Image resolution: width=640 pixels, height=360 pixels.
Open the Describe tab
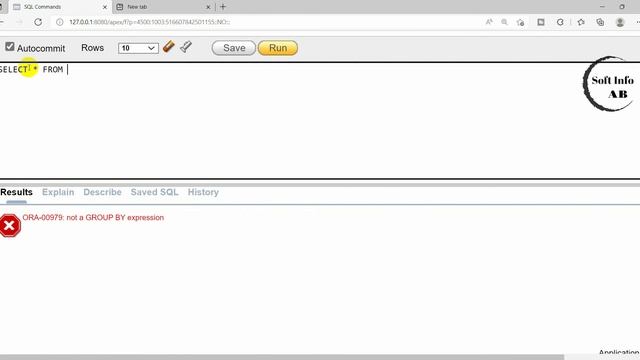pos(102,192)
